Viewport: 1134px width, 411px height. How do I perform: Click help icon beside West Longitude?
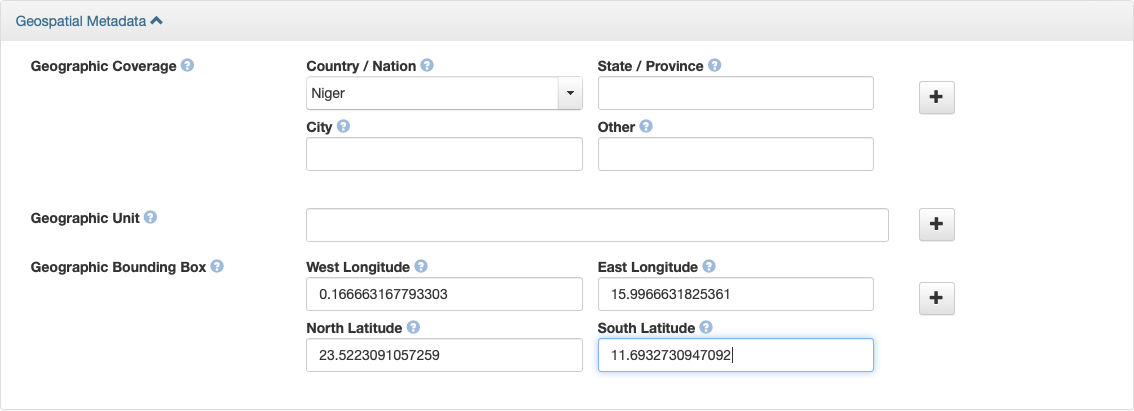(421, 266)
